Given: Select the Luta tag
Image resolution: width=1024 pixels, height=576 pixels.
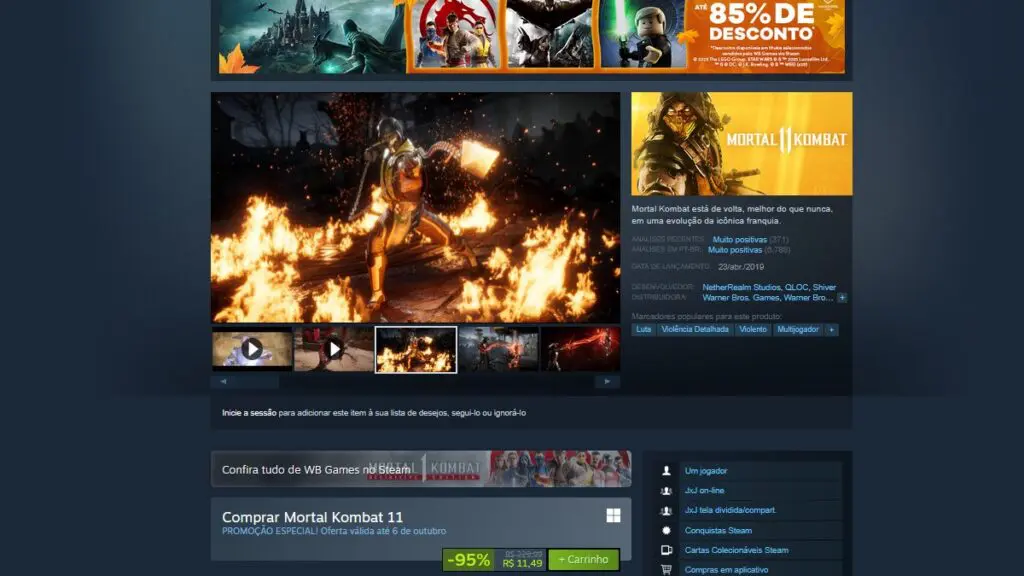Looking at the screenshot, I should click(x=643, y=329).
